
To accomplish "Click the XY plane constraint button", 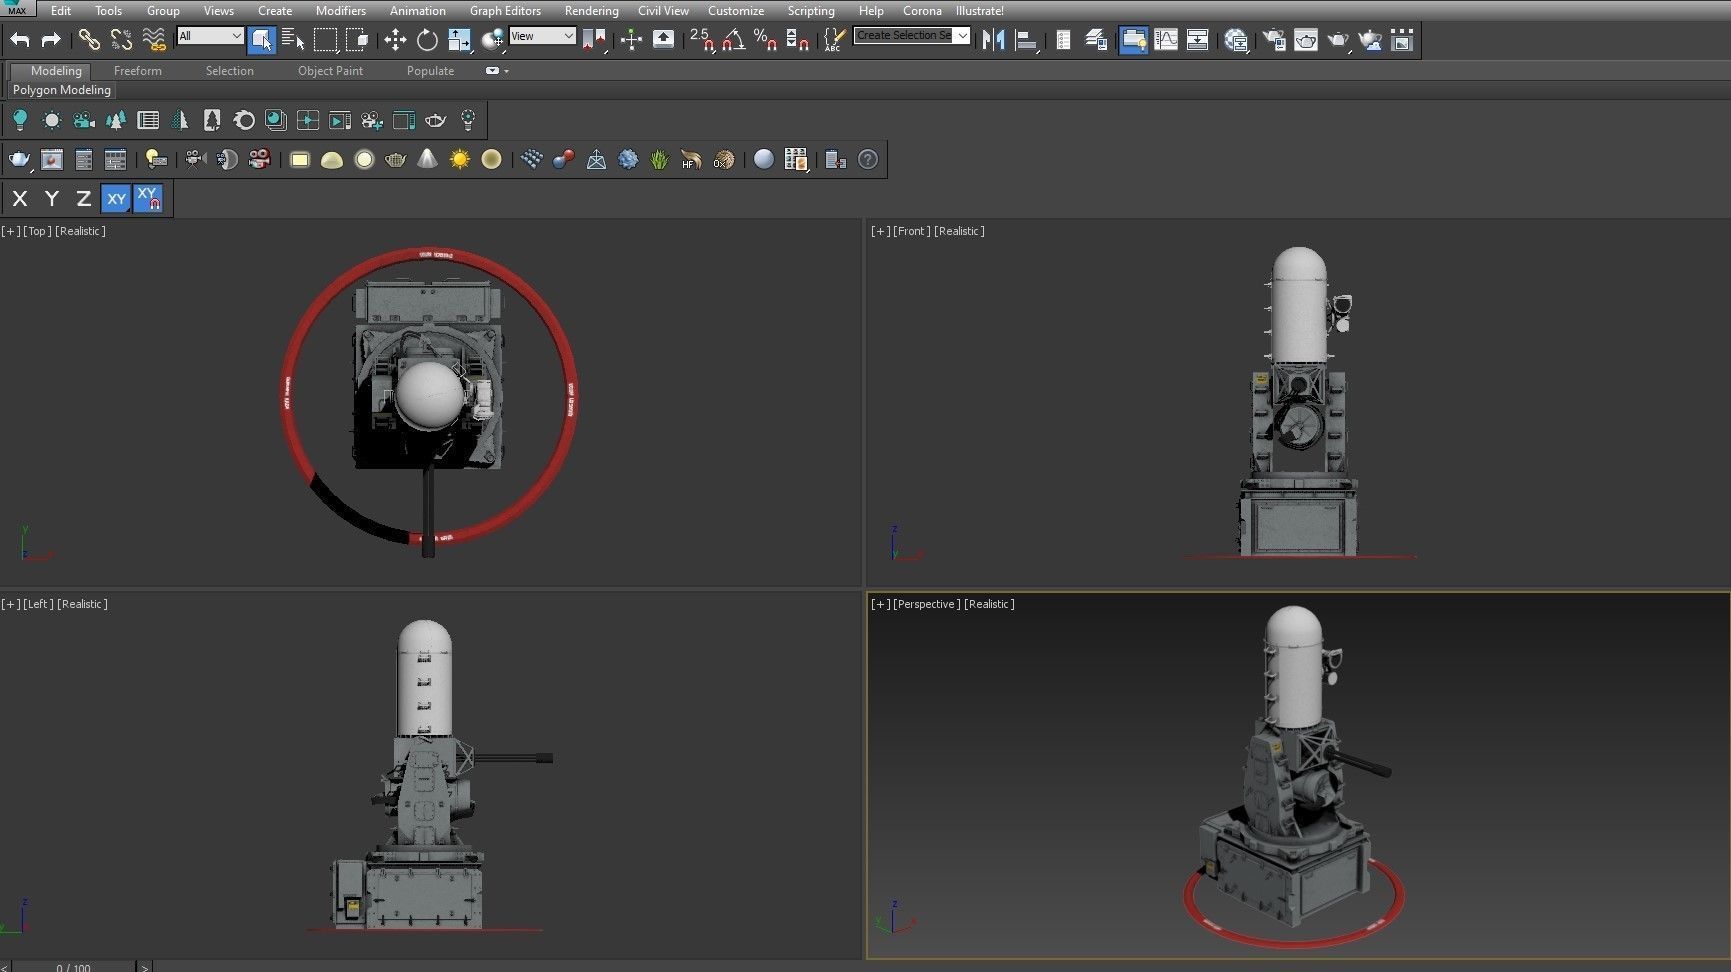I will (116, 198).
